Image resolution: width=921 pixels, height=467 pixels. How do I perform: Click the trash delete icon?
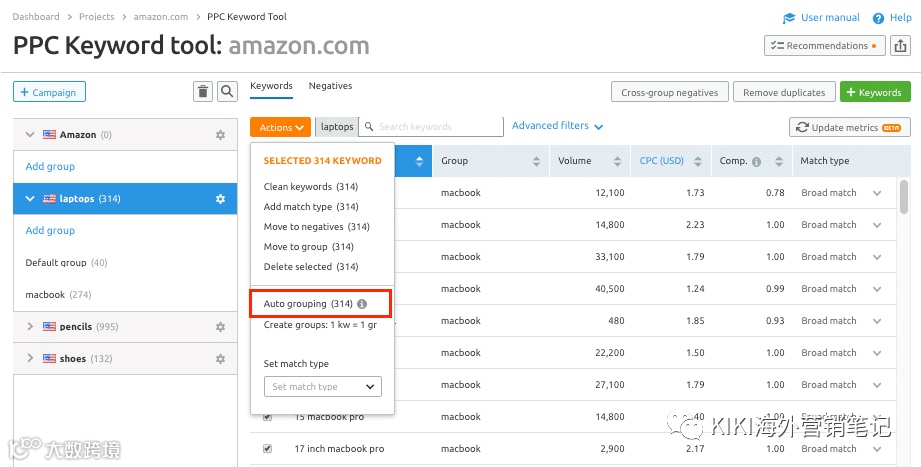(x=203, y=92)
